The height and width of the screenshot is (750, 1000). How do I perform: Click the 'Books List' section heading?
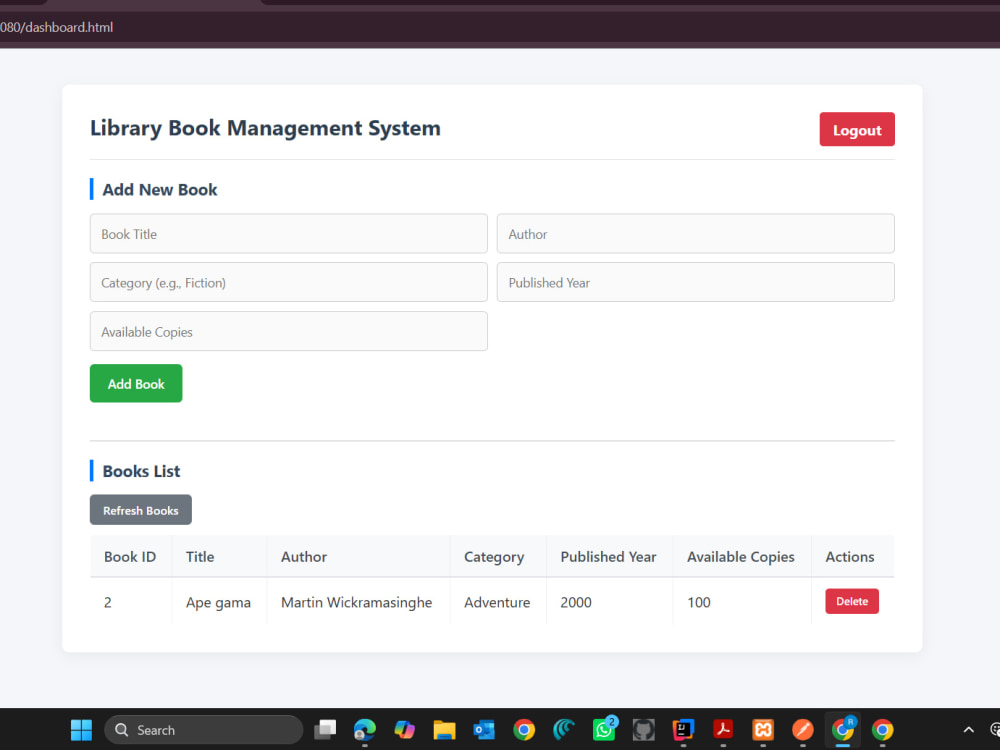[x=141, y=471]
